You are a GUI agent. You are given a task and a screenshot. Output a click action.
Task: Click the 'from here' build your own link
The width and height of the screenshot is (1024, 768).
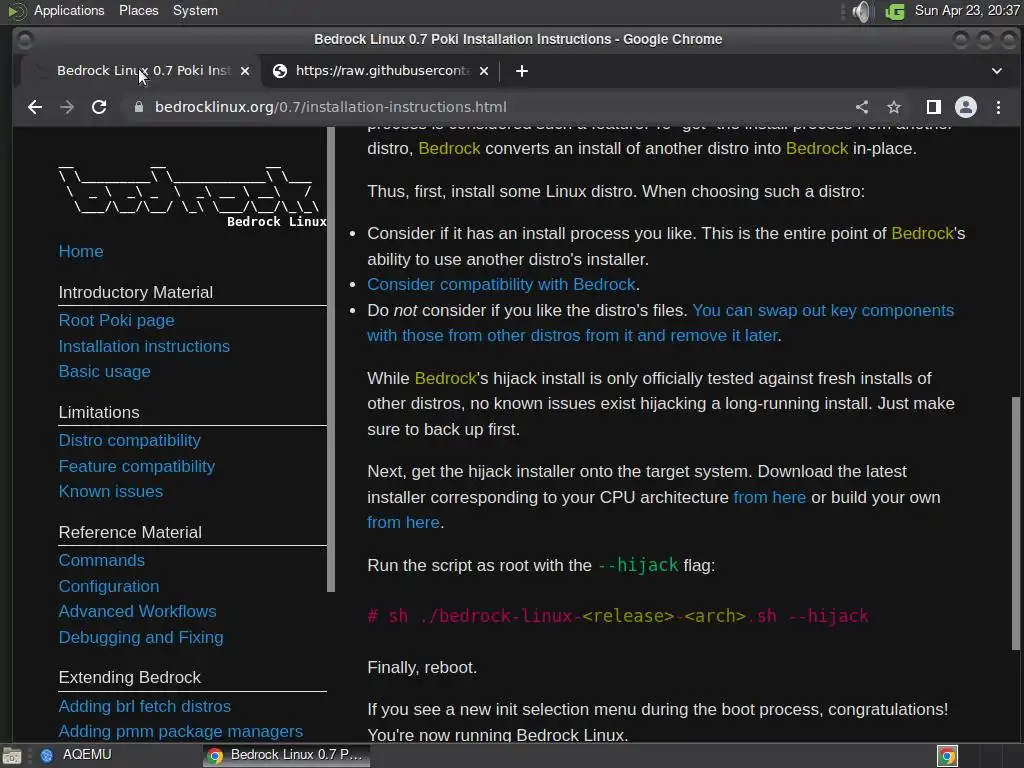tap(403, 523)
